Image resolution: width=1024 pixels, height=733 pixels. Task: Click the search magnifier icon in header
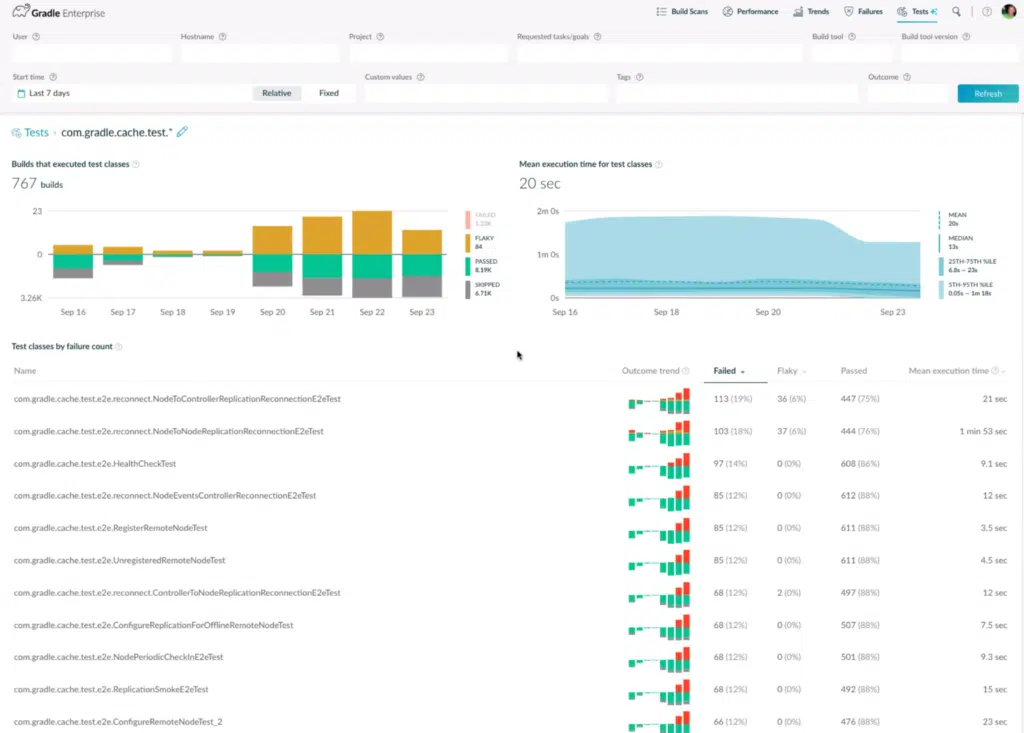tap(956, 12)
